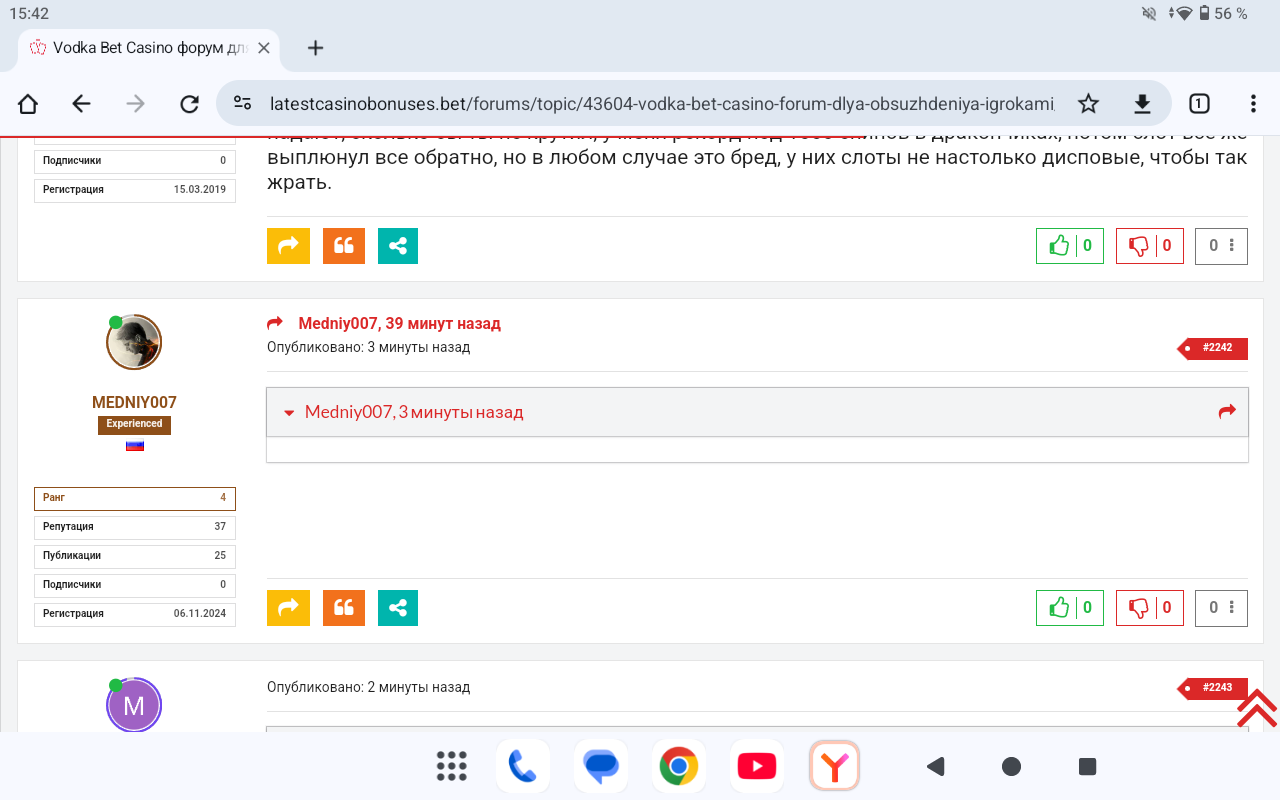Open a new browser tab
The image size is (1280, 800).
coord(315,48)
